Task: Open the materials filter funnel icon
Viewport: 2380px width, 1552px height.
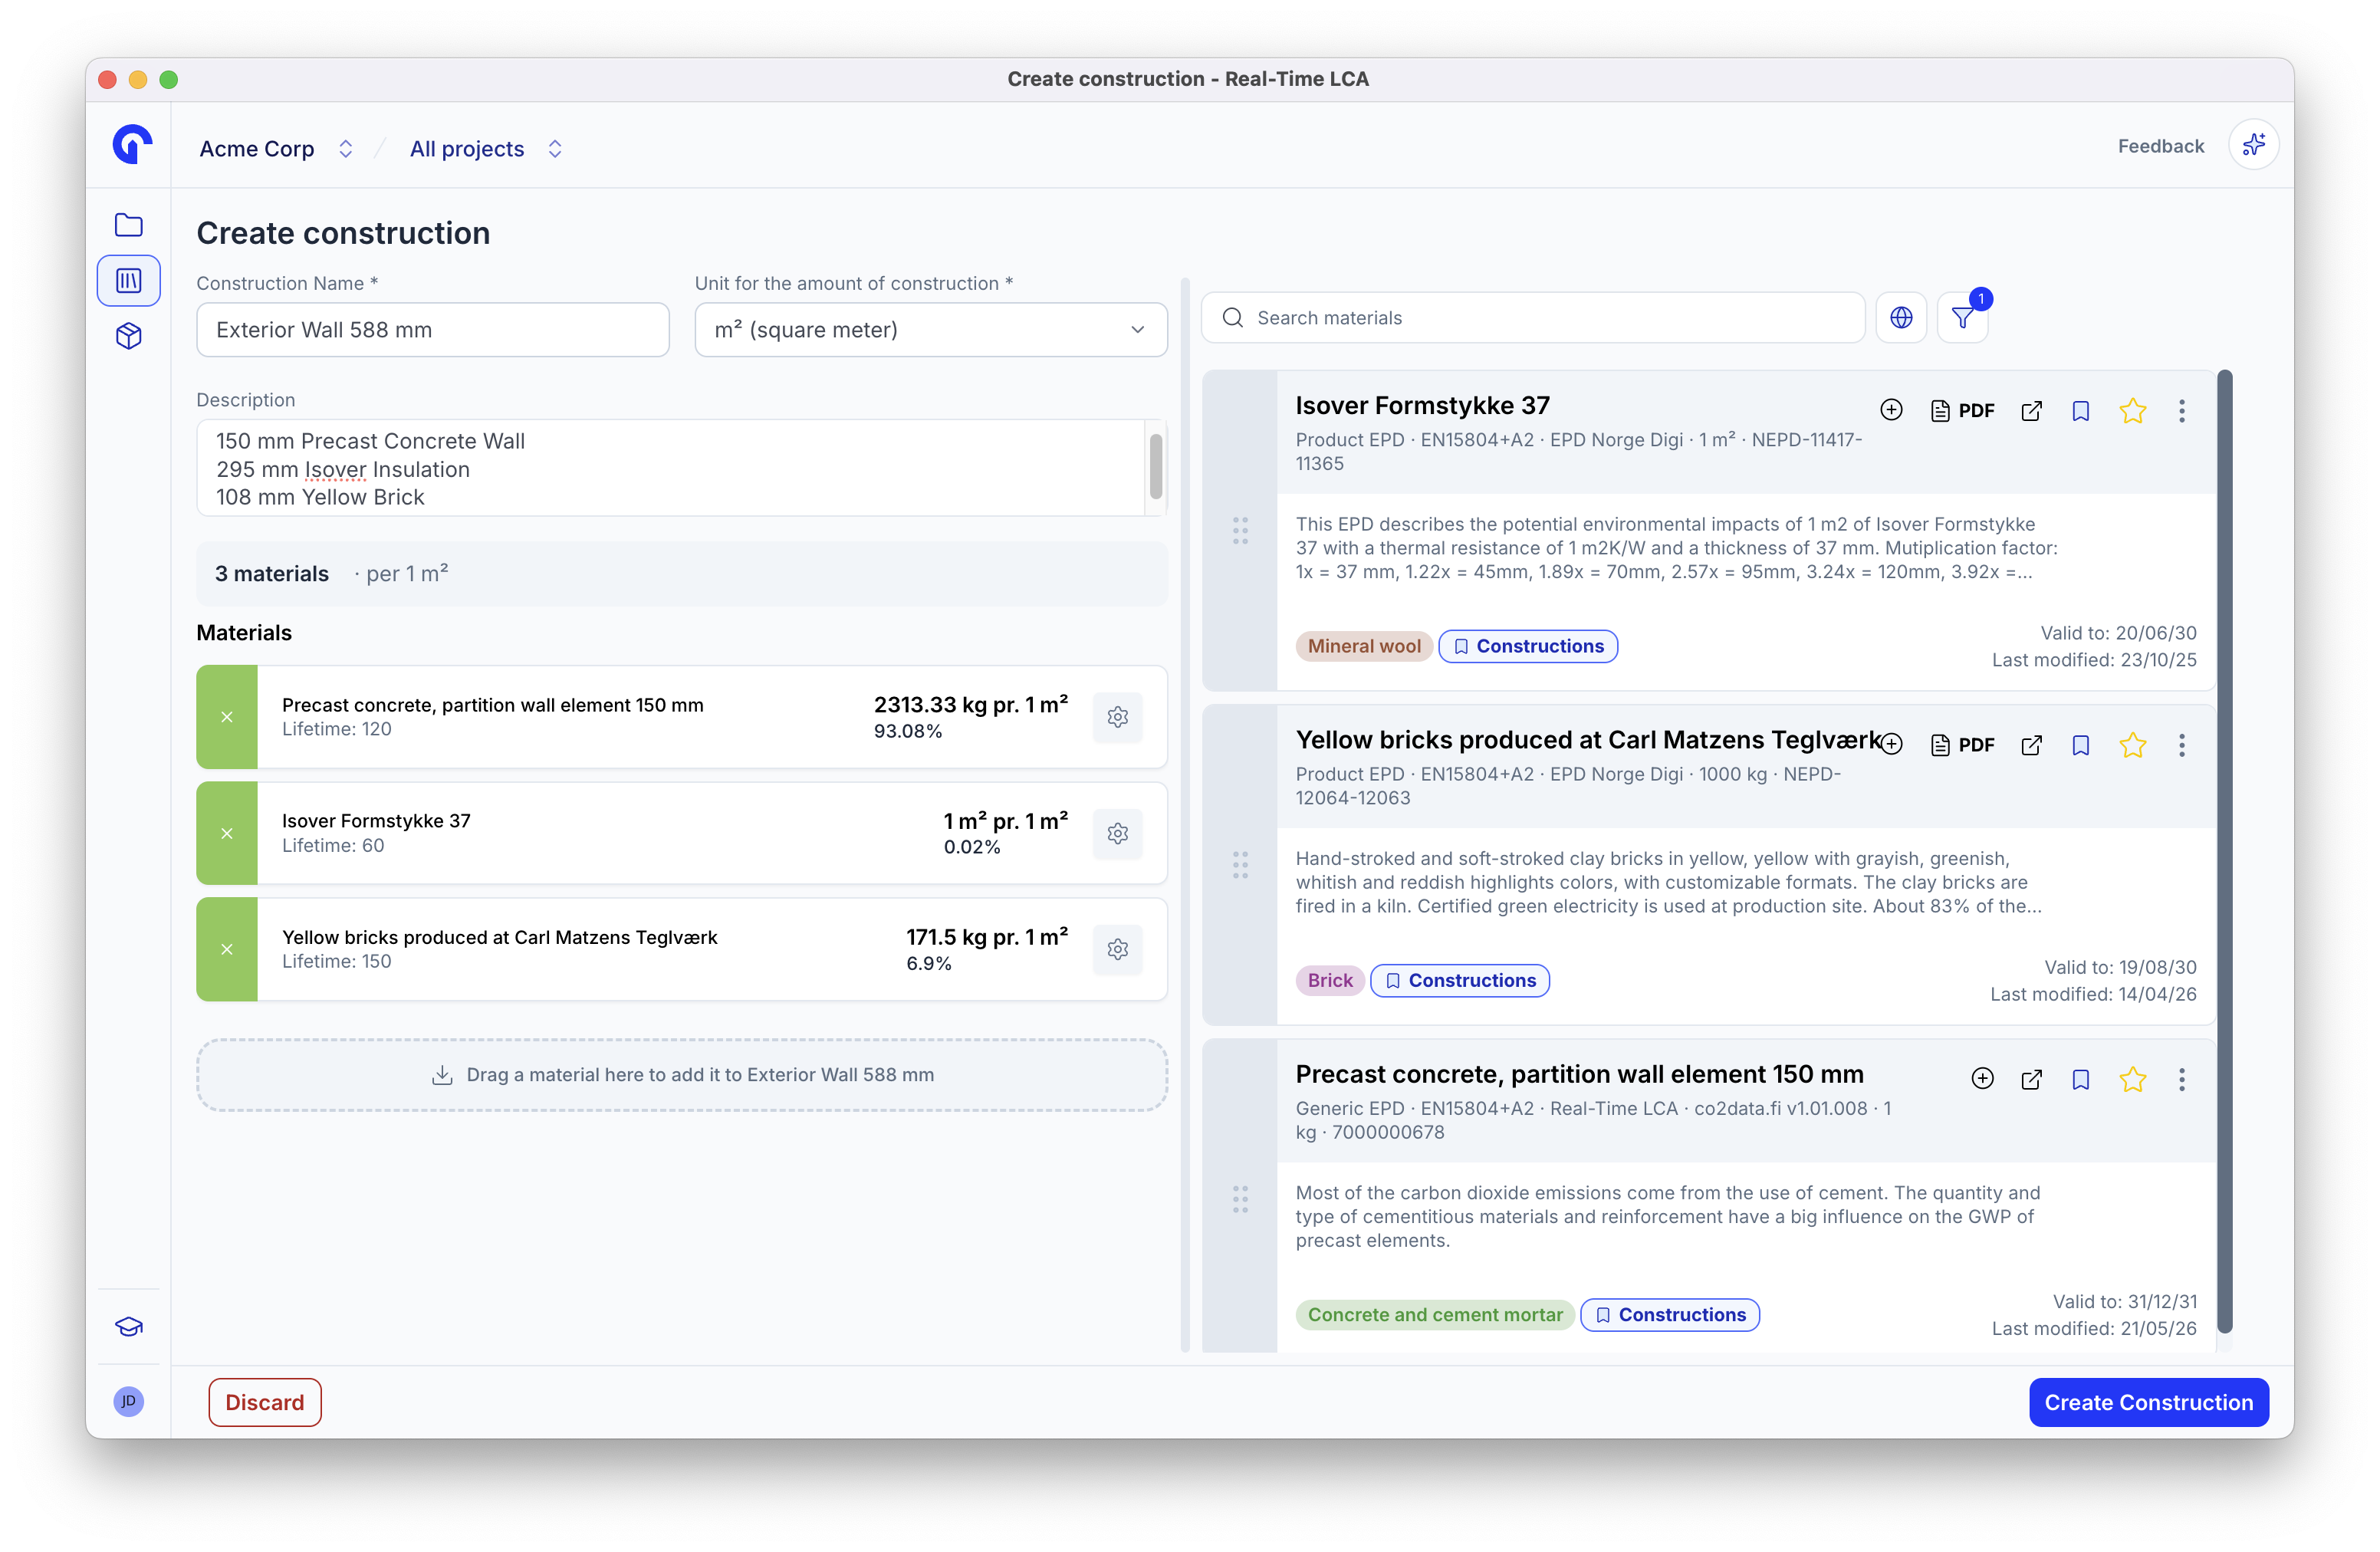Action: click(x=1963, y=317)
